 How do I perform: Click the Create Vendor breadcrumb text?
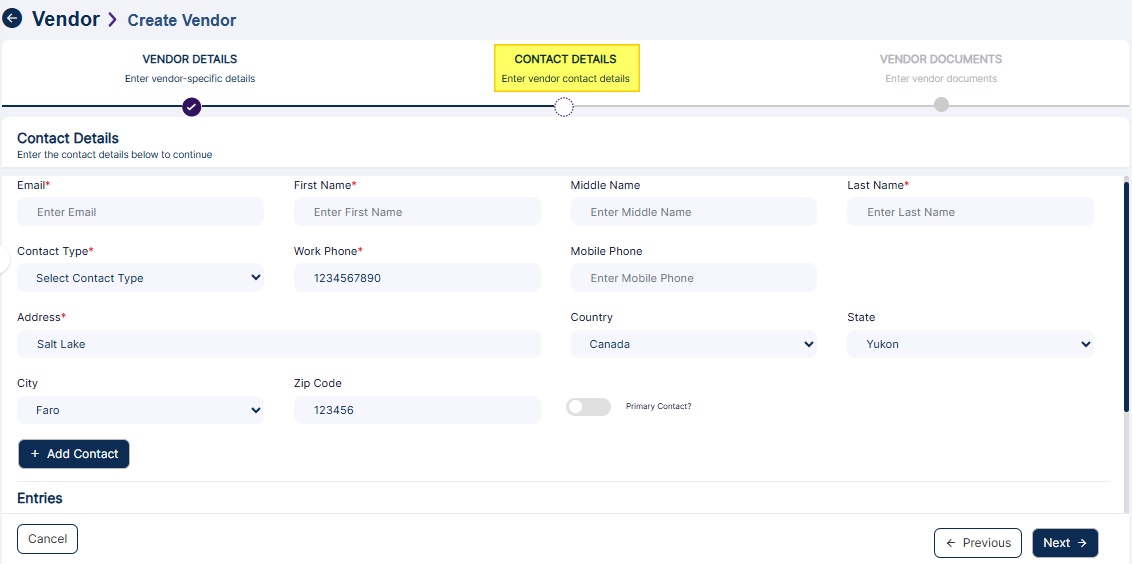pyautogui.click(x=182, y=20)
